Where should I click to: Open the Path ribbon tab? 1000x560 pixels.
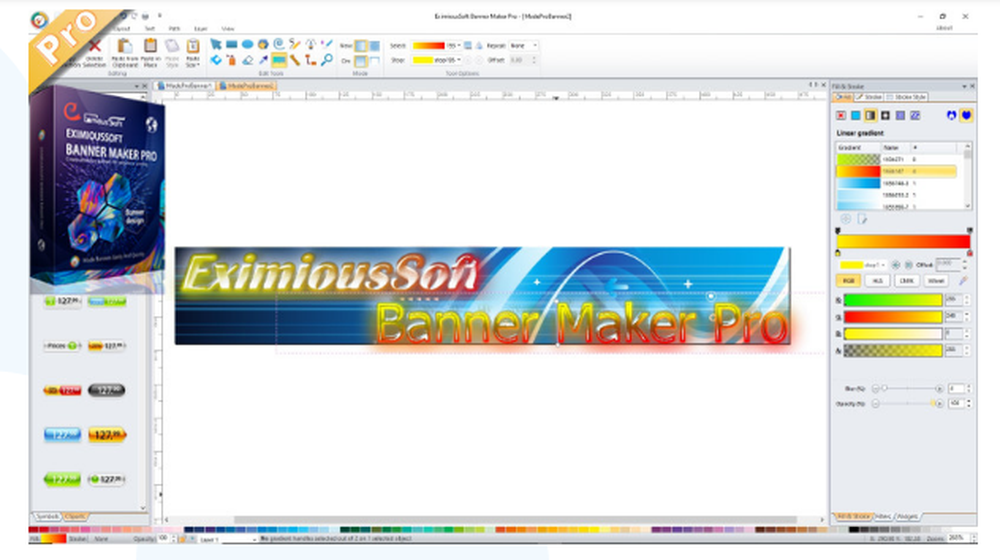tap(174, 29)
